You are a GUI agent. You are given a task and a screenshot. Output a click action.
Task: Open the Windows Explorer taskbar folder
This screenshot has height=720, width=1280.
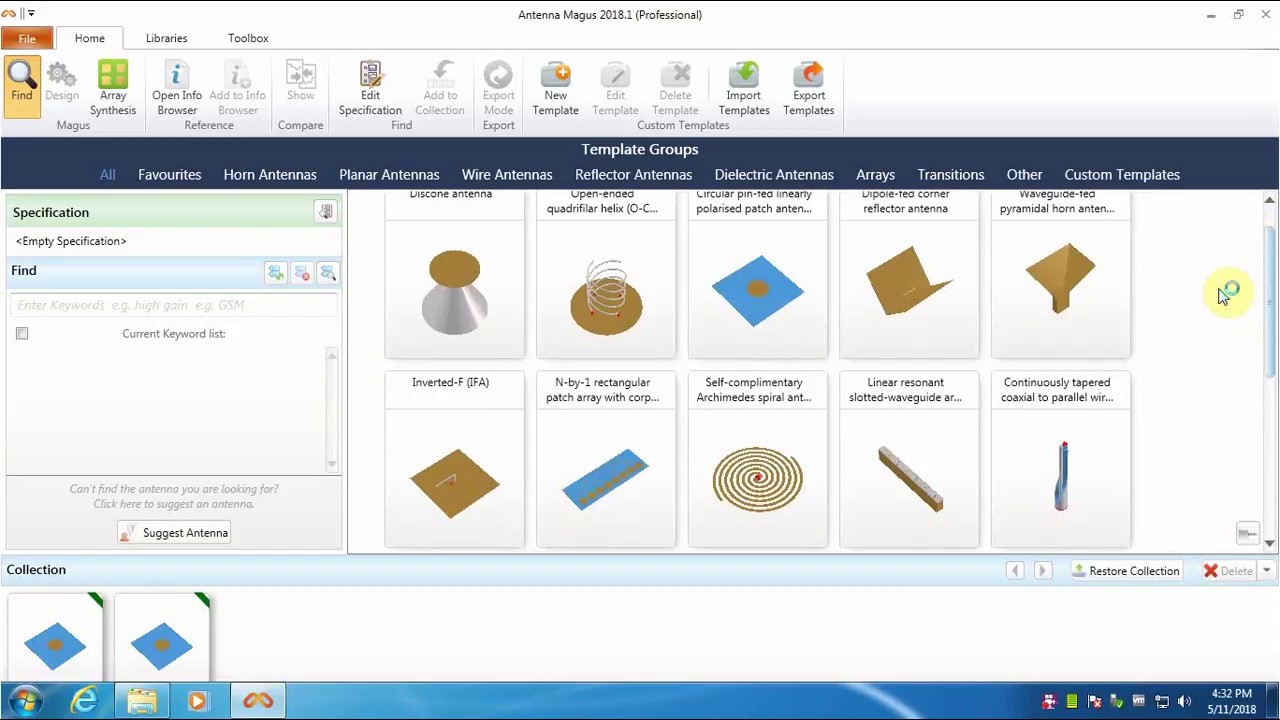pos(141,701)
